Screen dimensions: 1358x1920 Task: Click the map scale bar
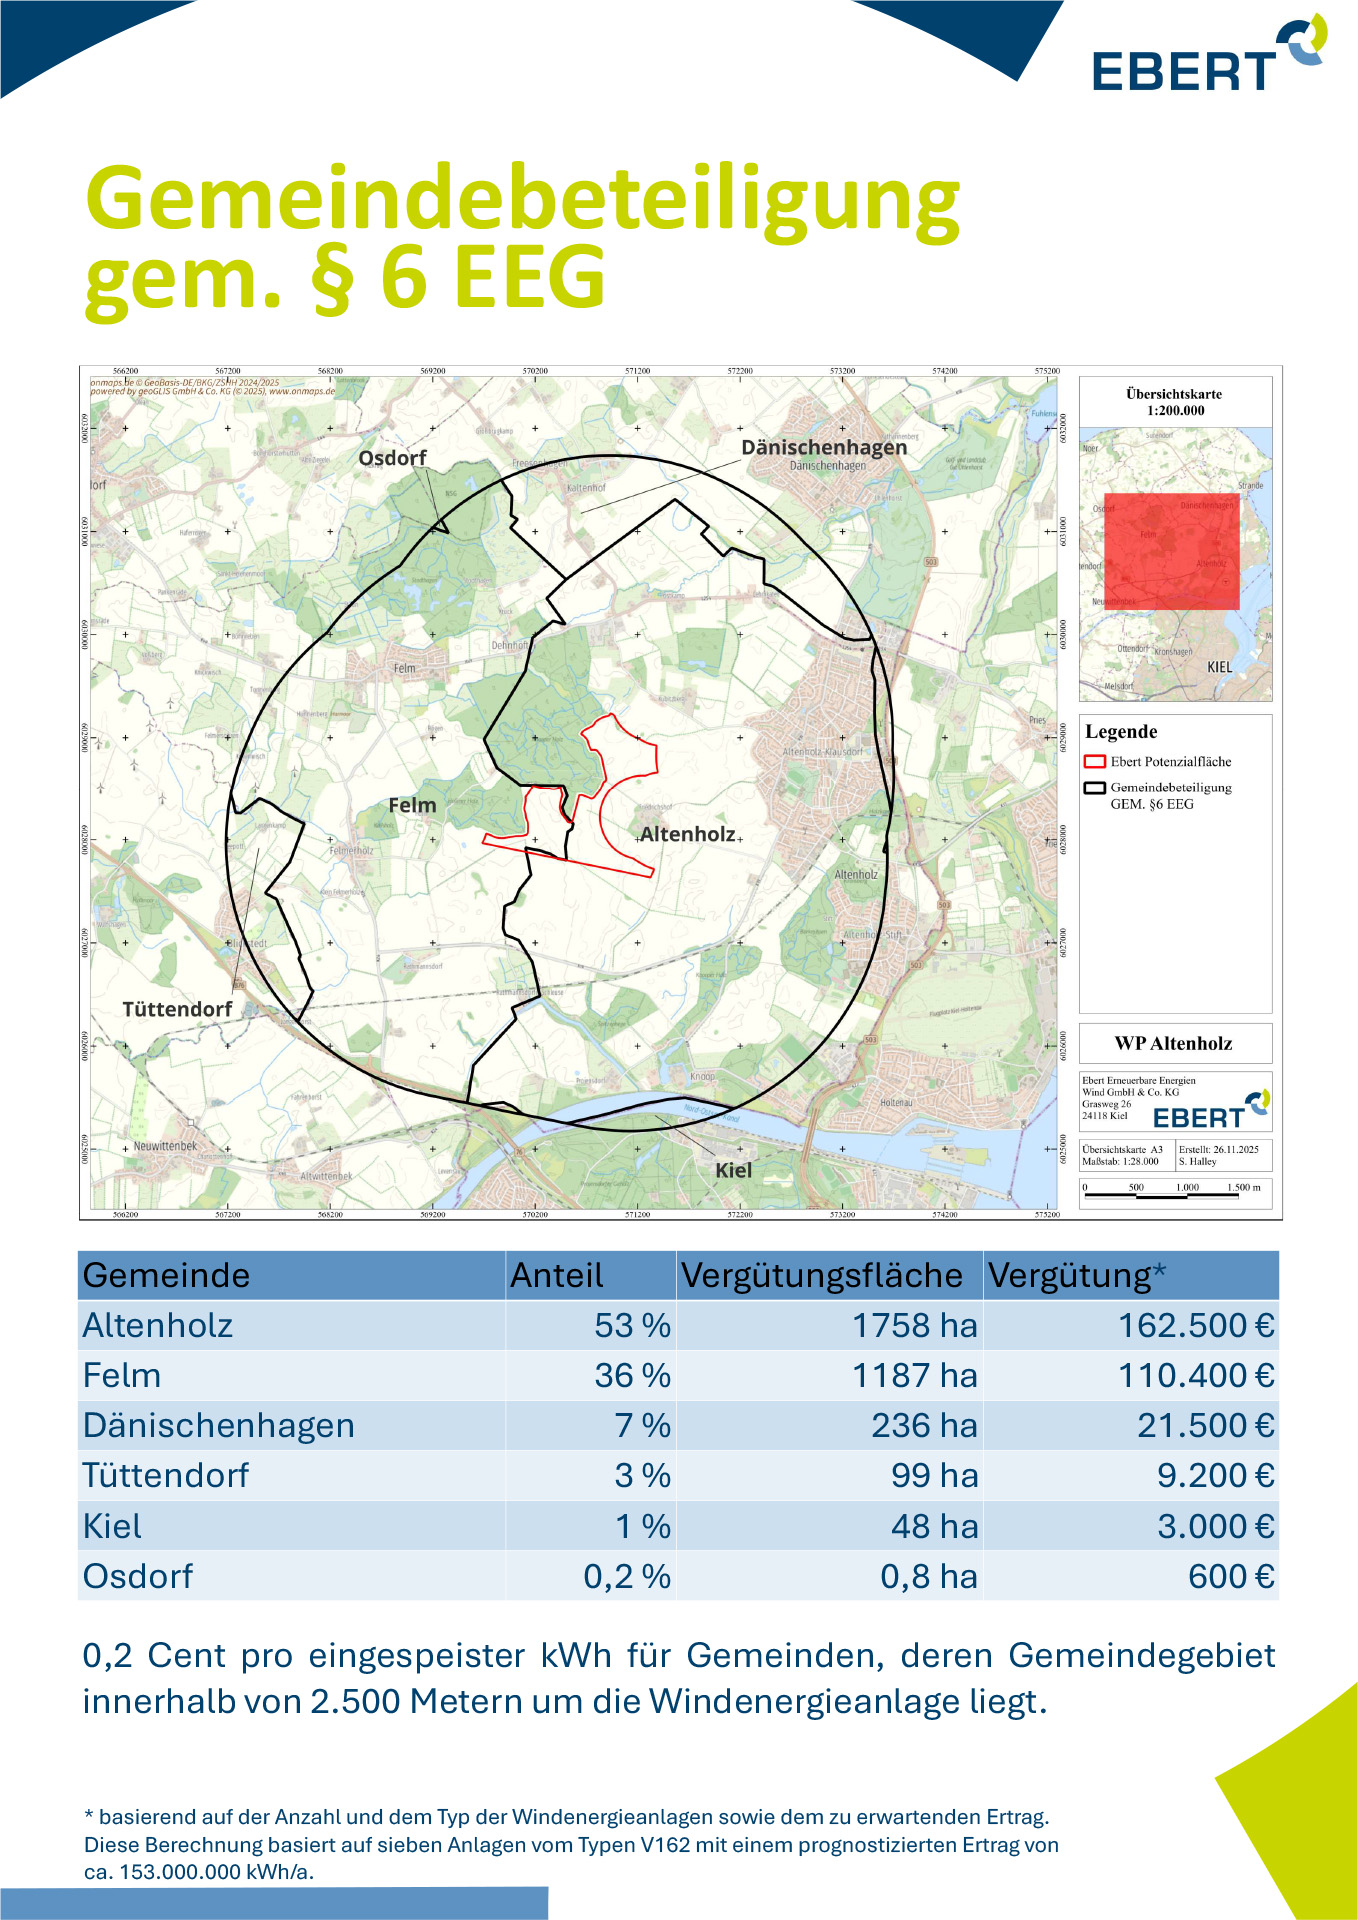(x=1172, y=1191)
